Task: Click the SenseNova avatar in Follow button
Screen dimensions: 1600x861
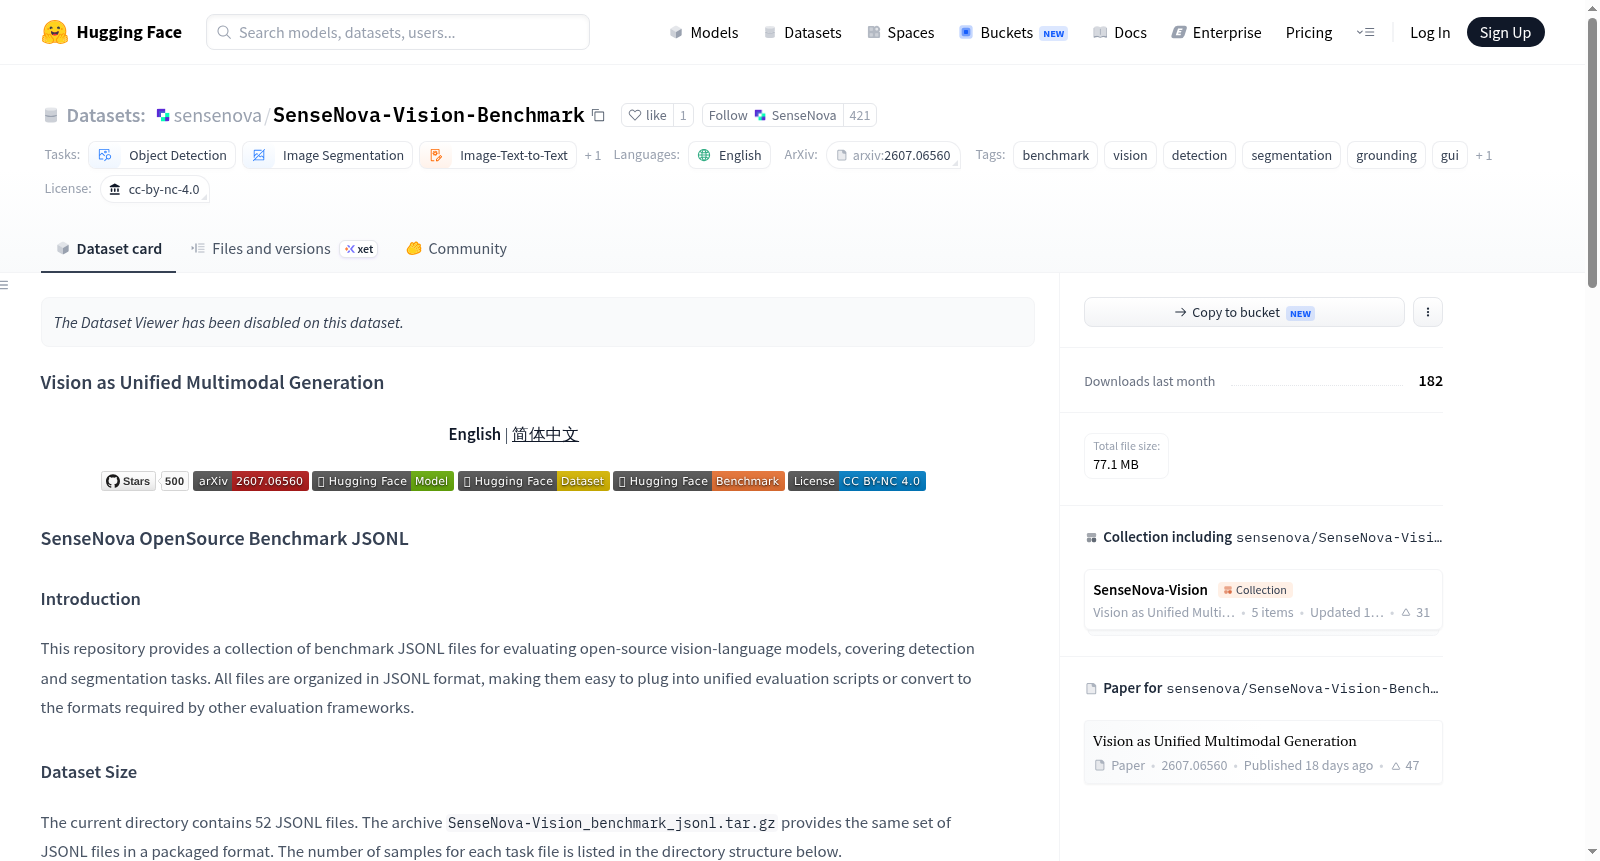Action: pos(760,115)
